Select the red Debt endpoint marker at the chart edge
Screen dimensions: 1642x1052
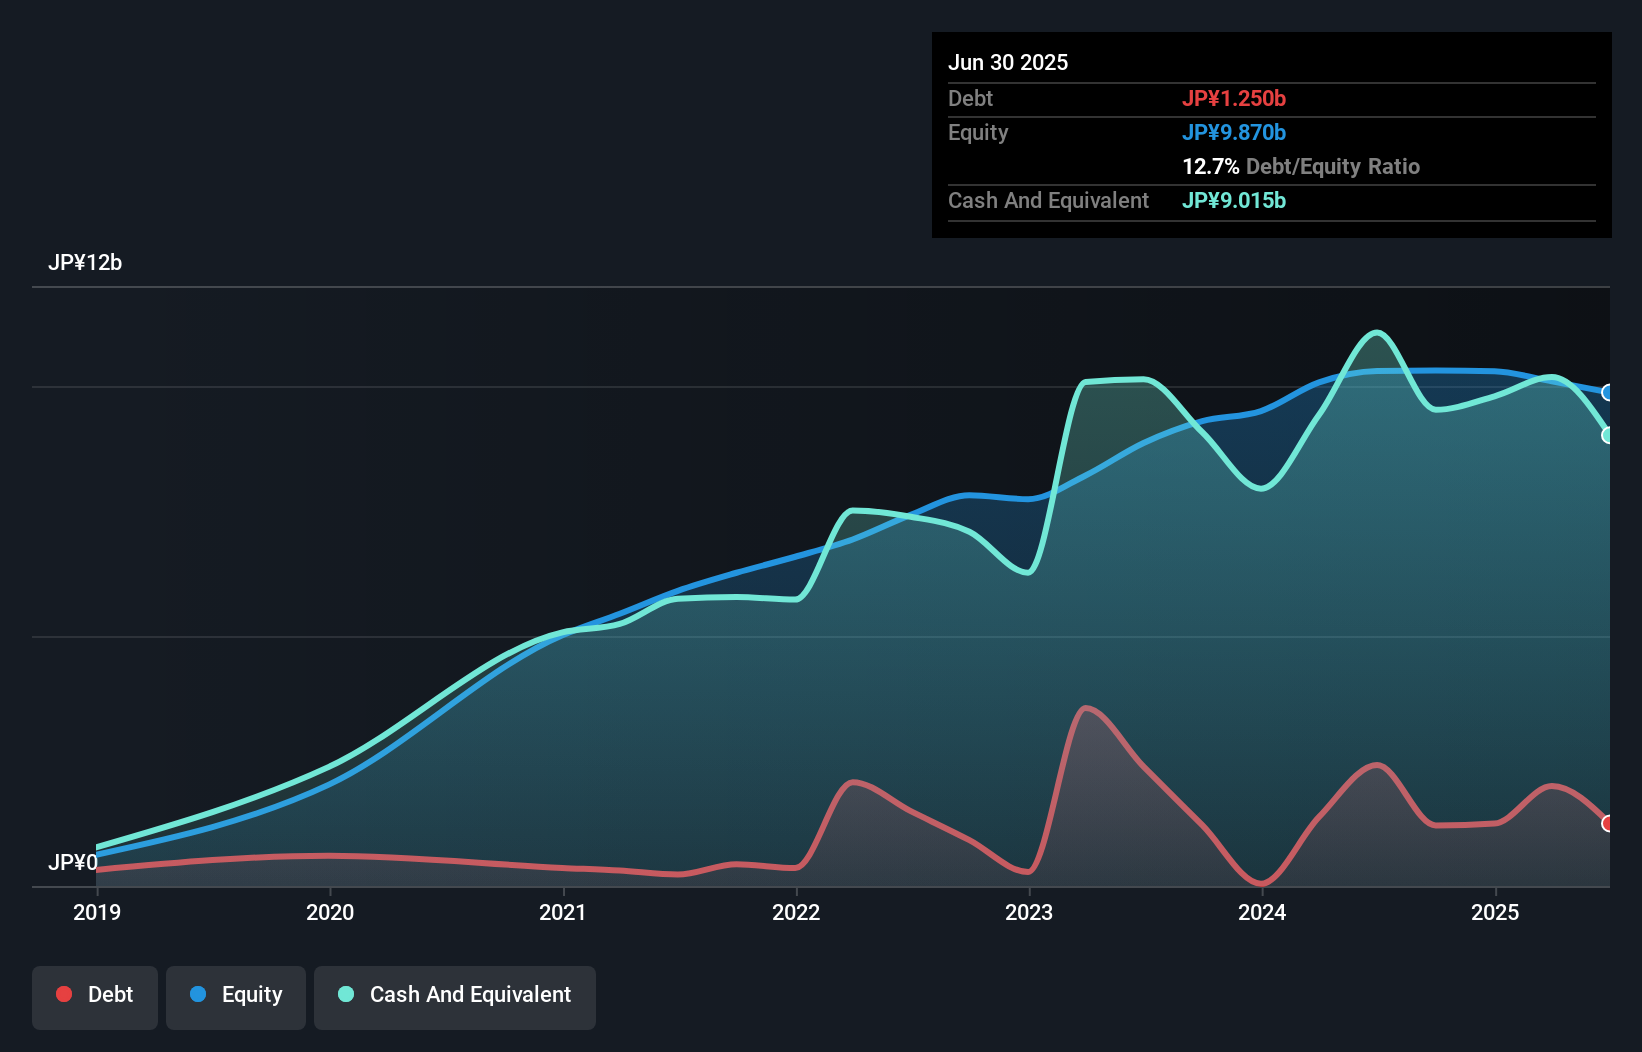pyautogui.click(x=1608, y=824)
